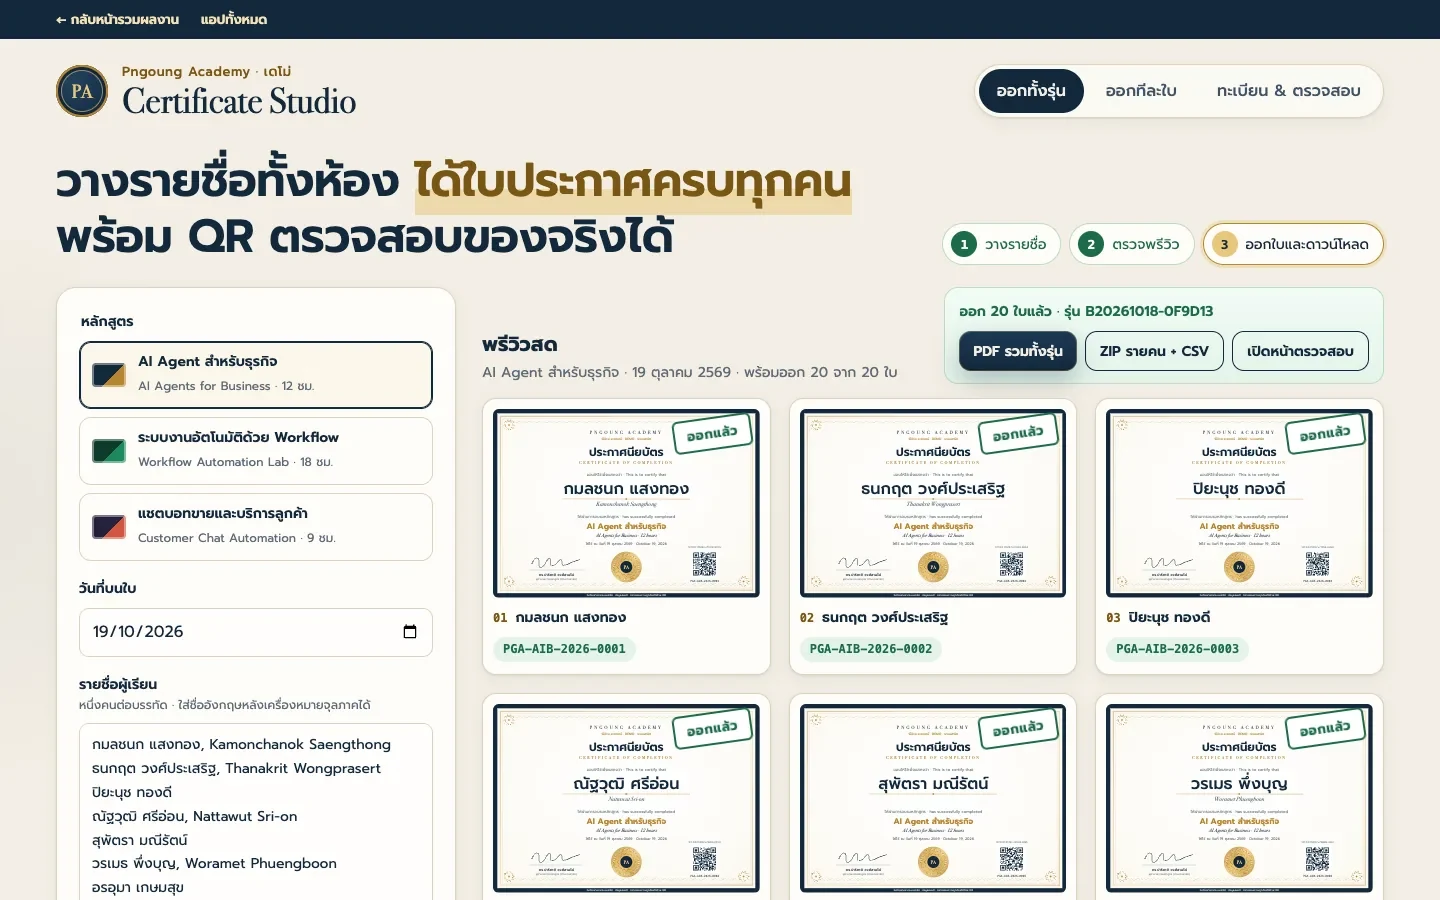Click name line วรเมธ พึ่งบุญ, Woramet Phuengboon
Screen dimensions: 1440x900
click(x=214, y=863)
